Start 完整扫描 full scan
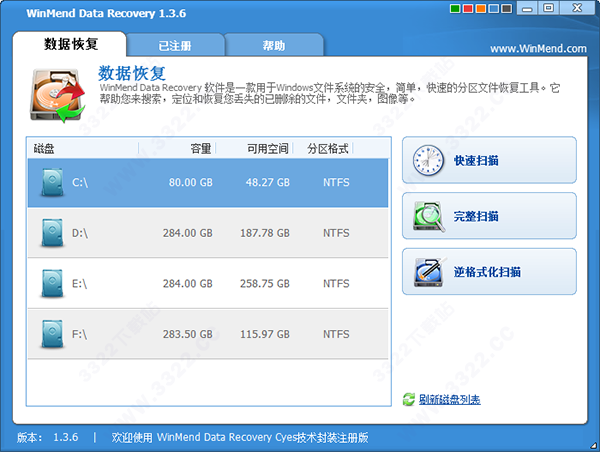Screen dimensions: 600x452 click(489, 216)
